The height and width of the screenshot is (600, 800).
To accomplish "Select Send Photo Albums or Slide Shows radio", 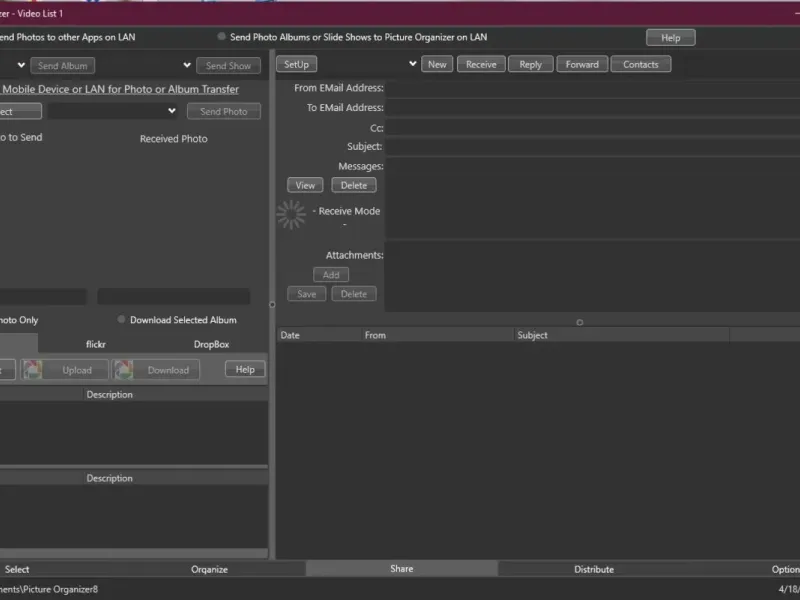I will pyautogui.click(x=221, y=36).
